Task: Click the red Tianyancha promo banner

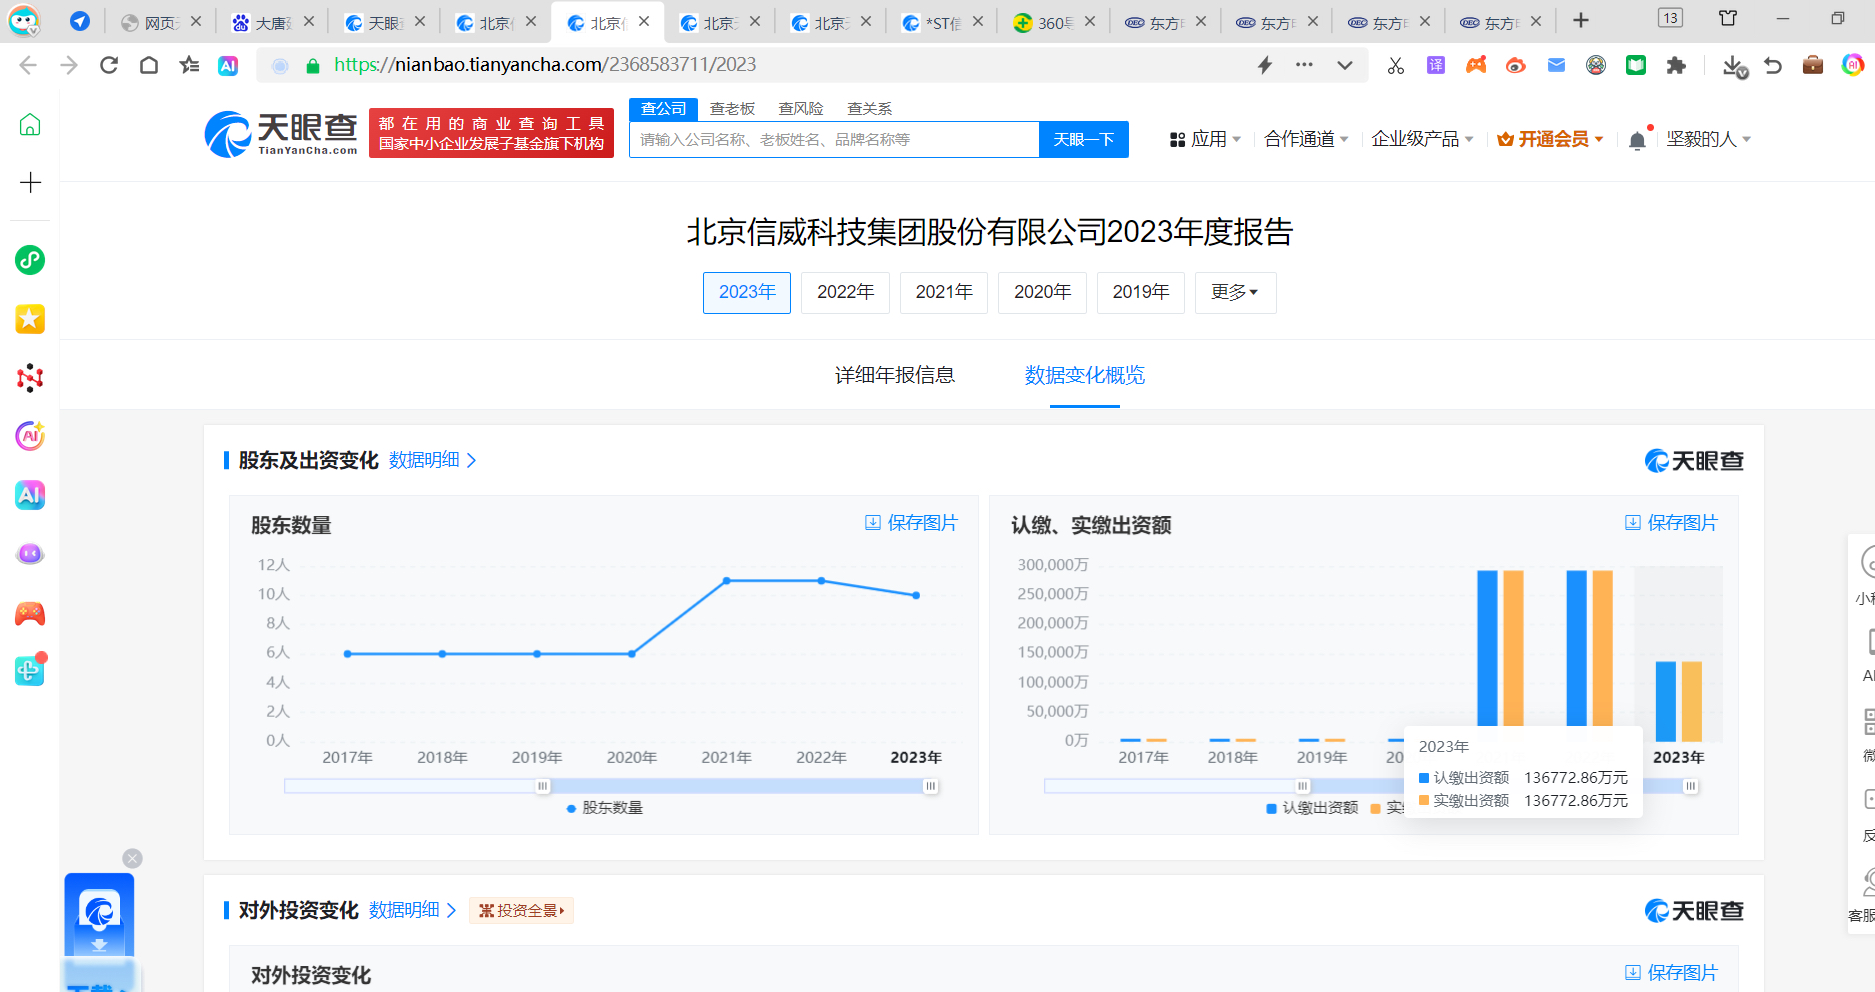Action: (491, 133)
